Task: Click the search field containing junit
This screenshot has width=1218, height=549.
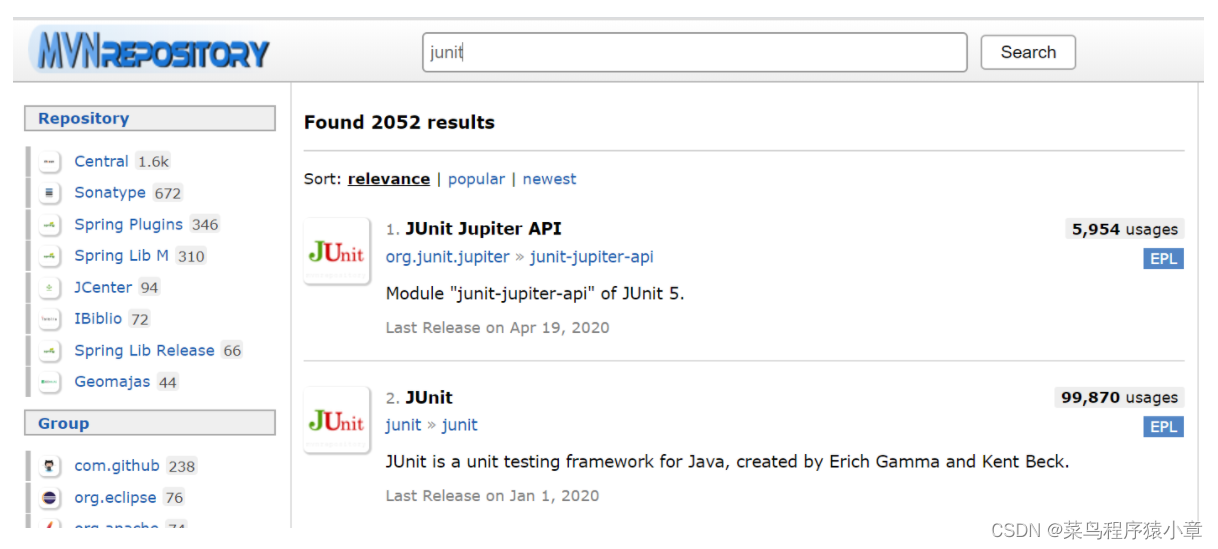Action: 695,52
